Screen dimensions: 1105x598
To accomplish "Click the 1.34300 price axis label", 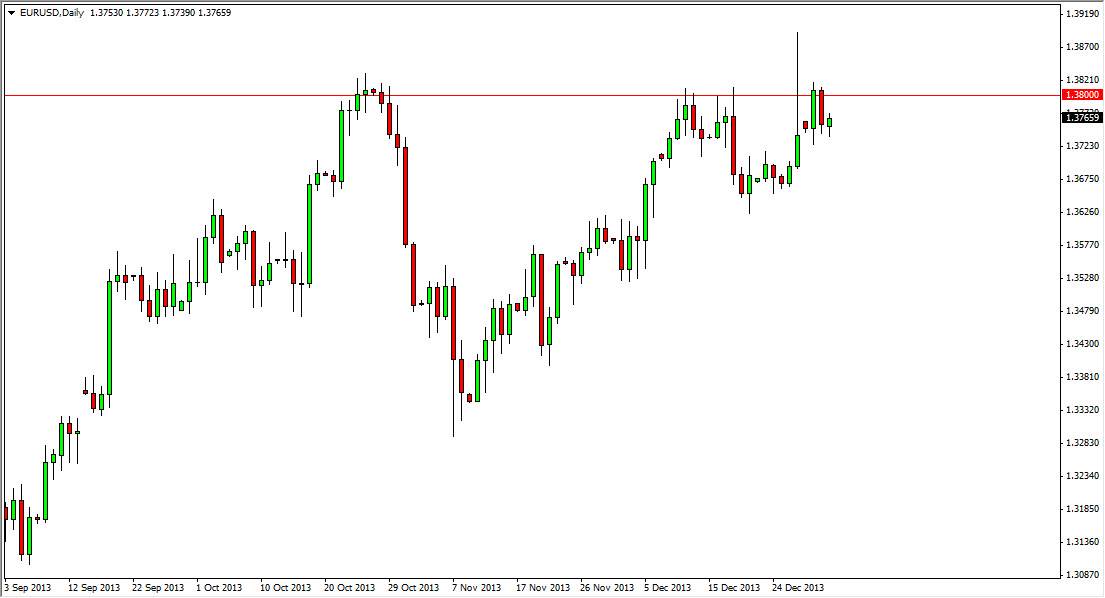I will tap(1082, 344).
